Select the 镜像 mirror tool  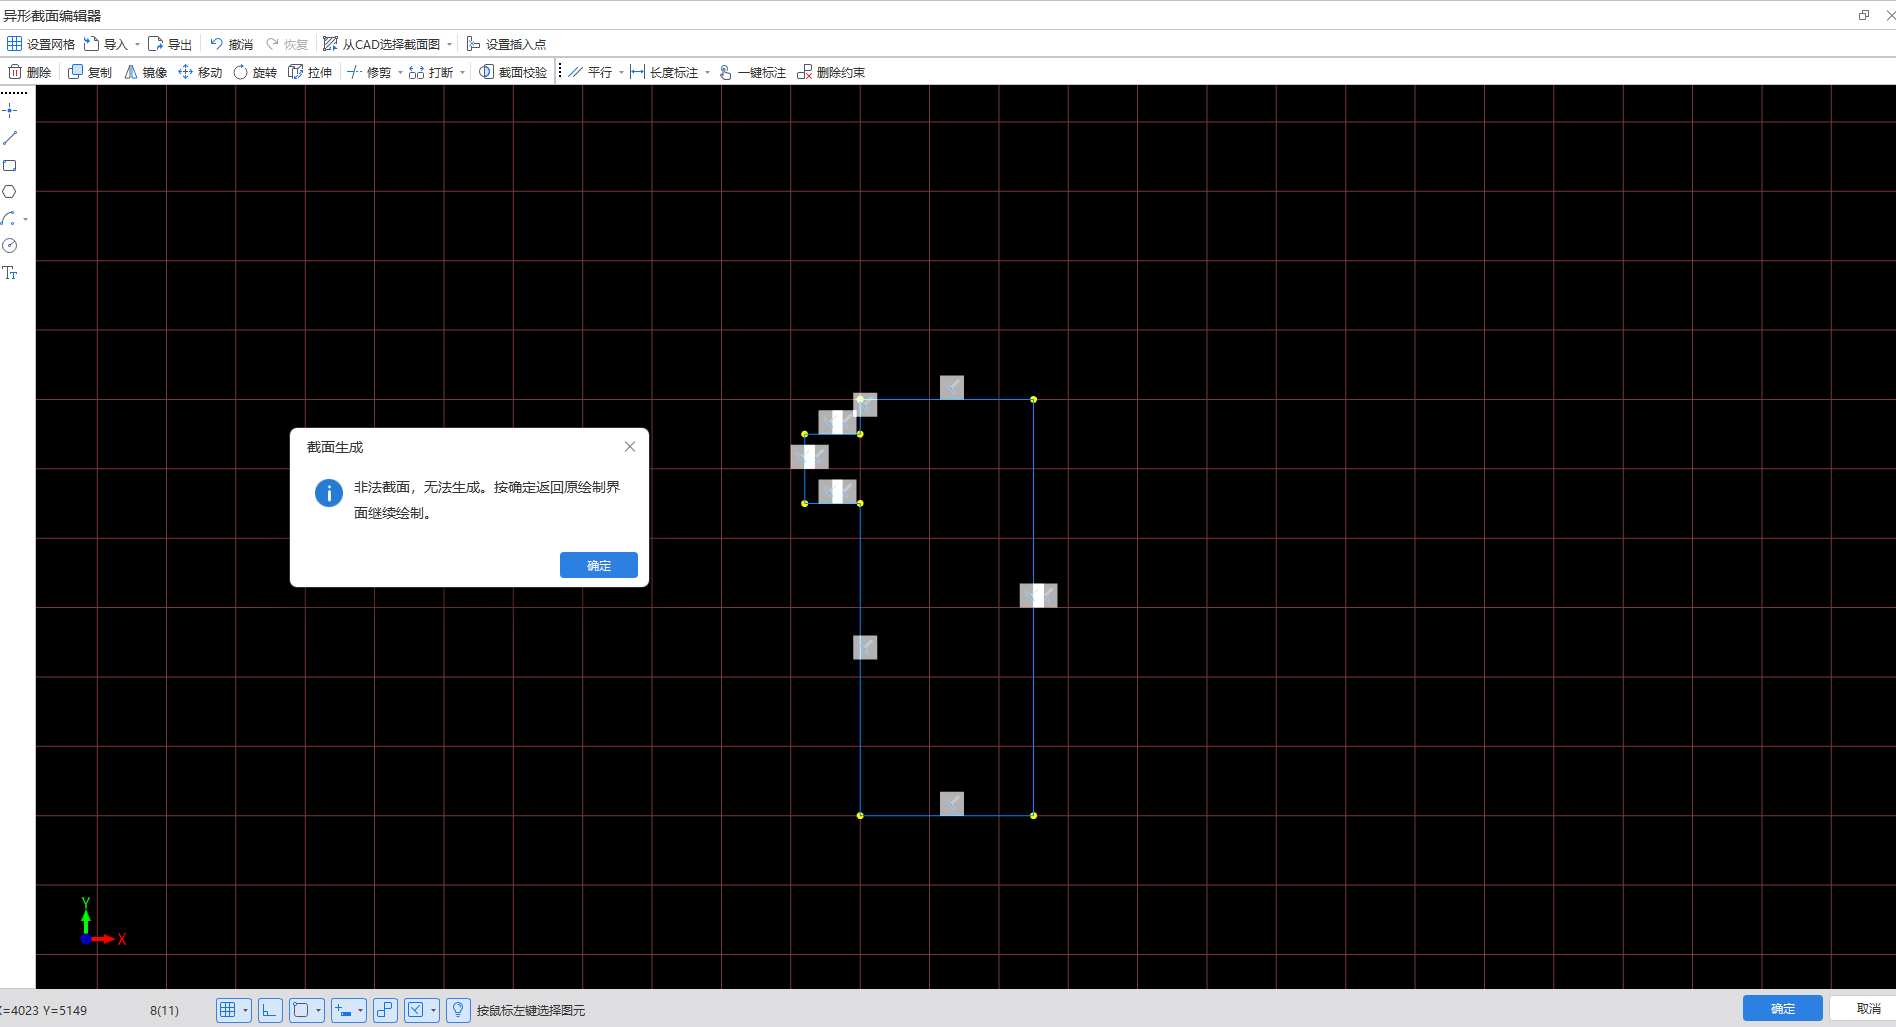point(146,72)
